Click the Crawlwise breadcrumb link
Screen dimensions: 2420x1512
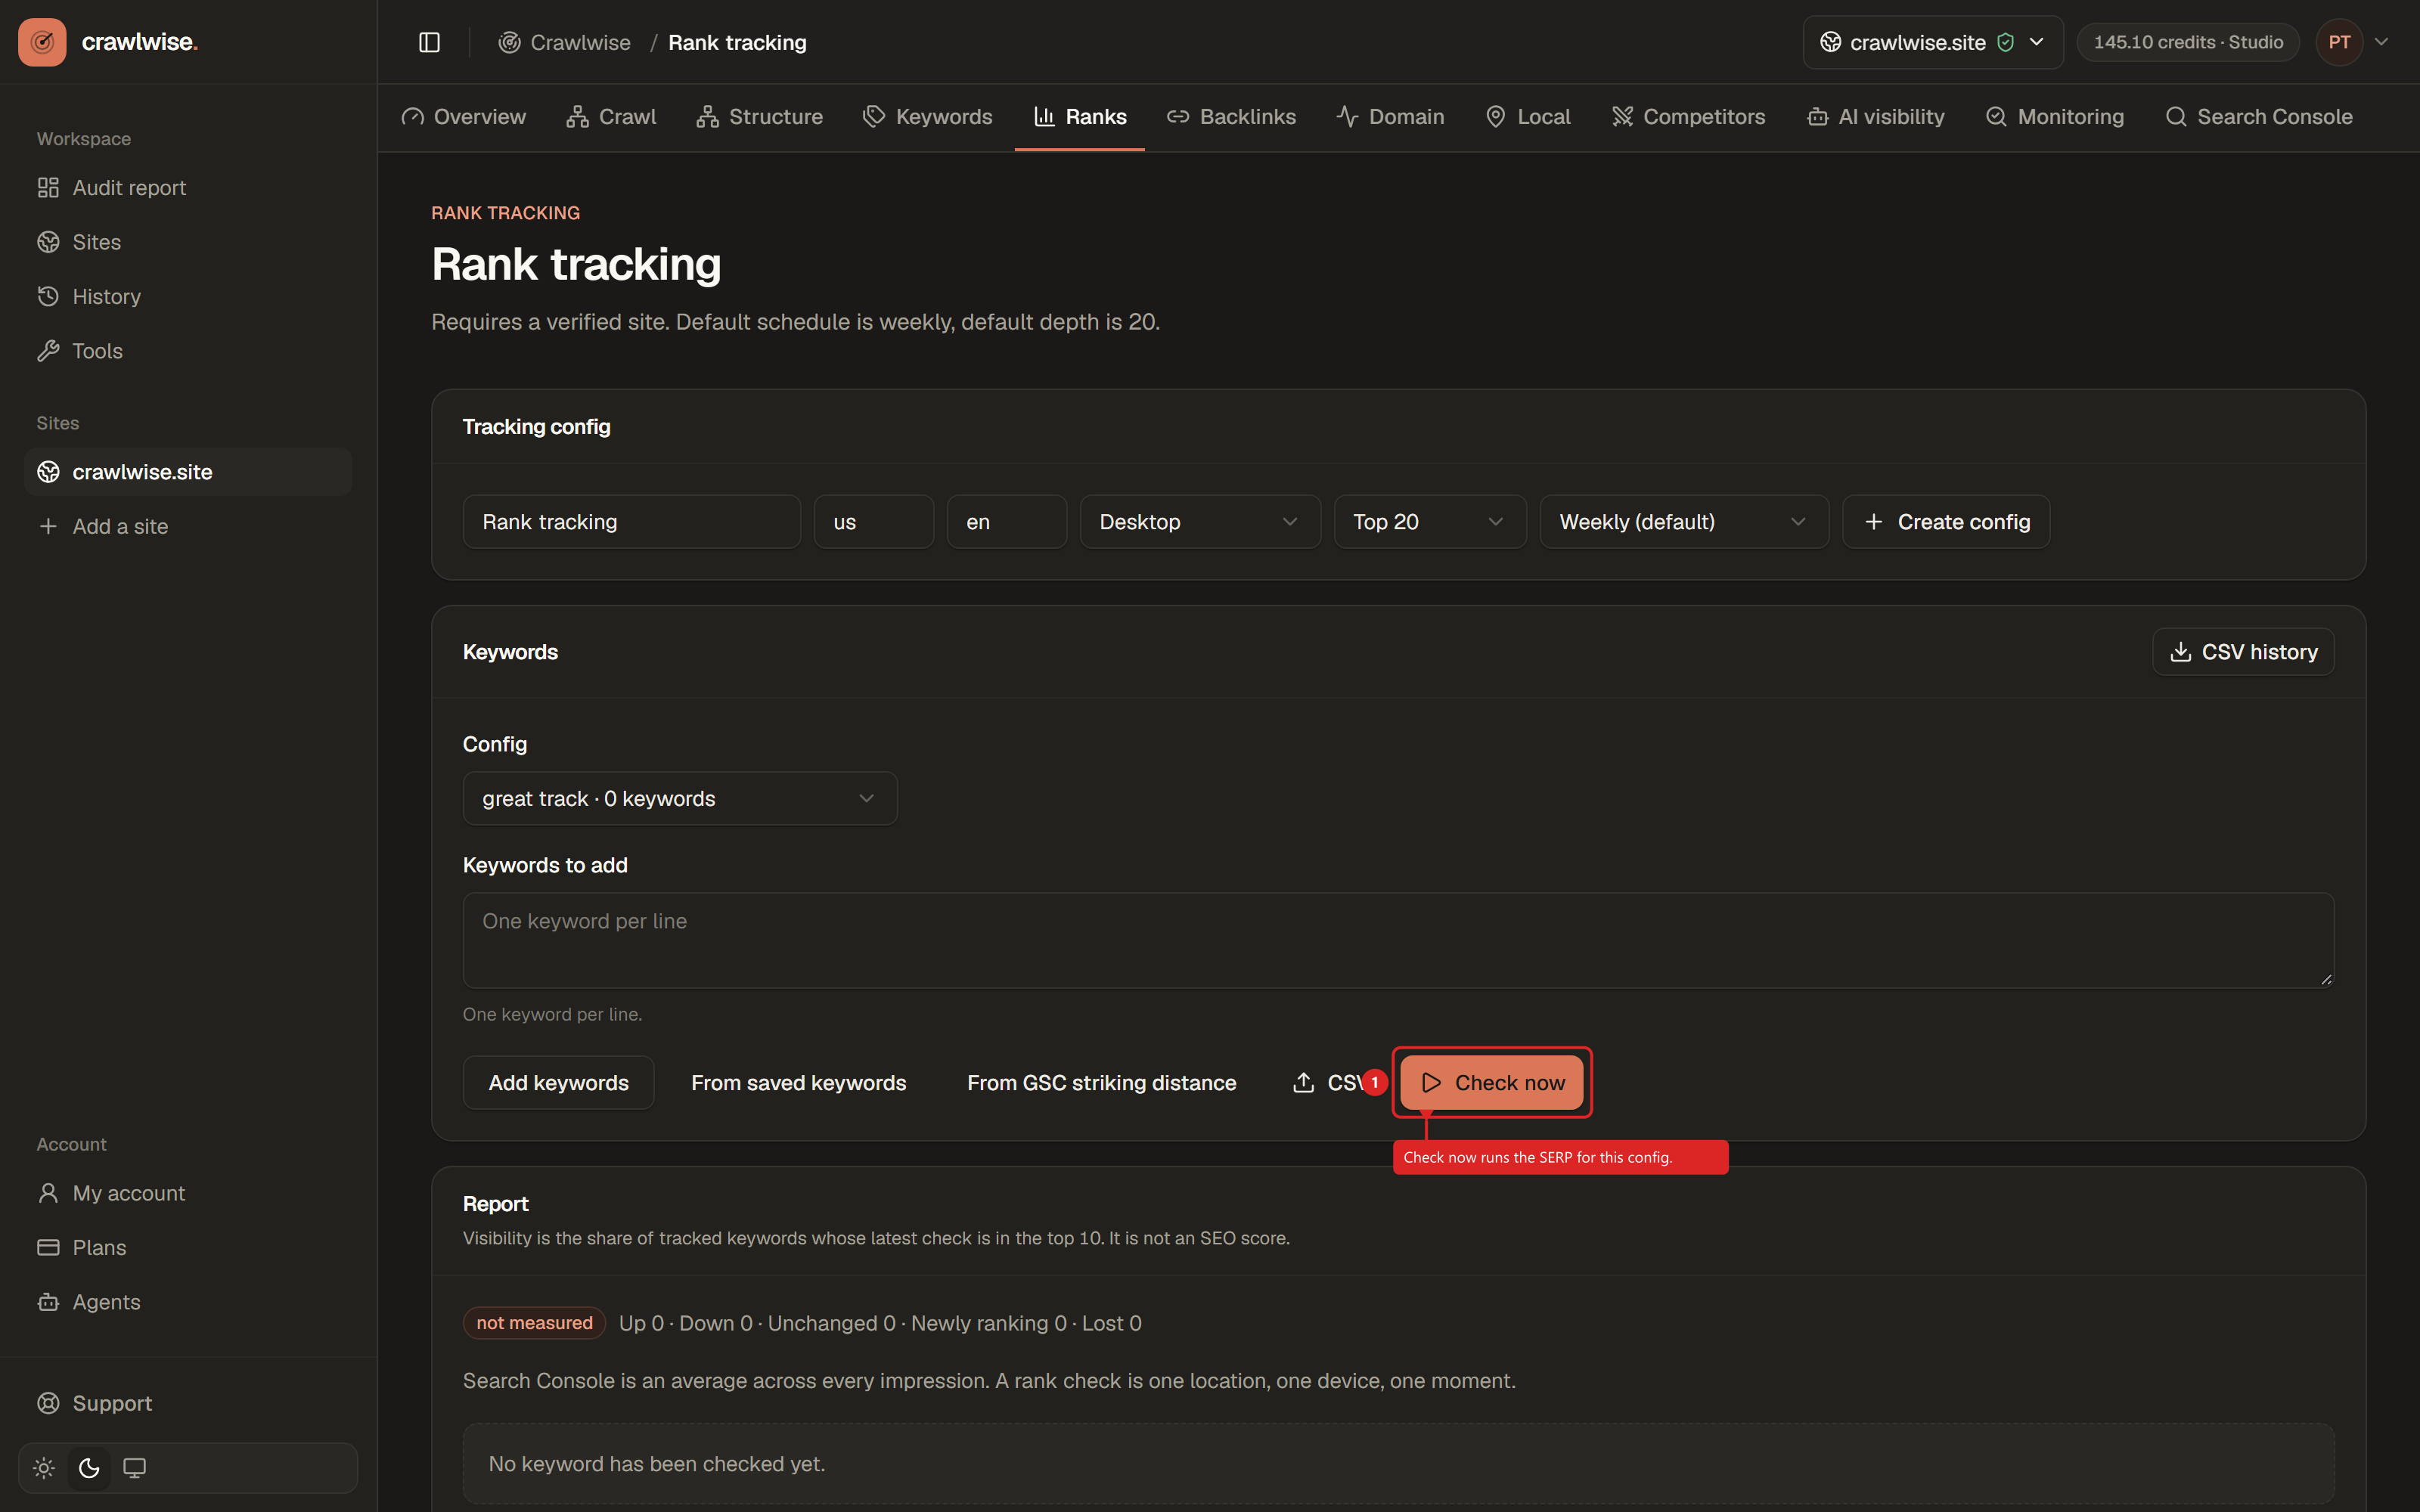click(565, 42)
